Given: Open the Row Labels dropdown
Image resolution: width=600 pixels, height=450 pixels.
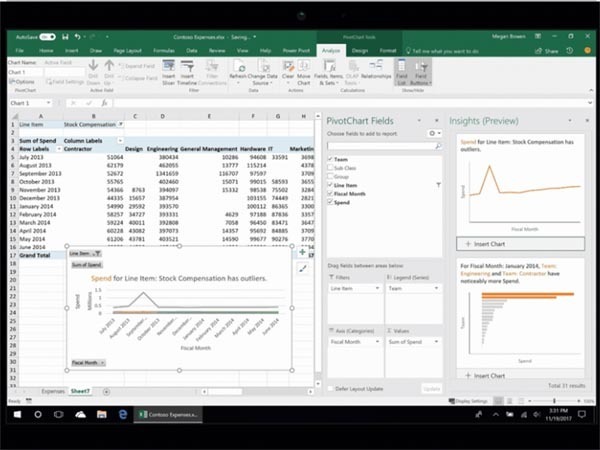Looking at the screenshot, I should (59, 149).
